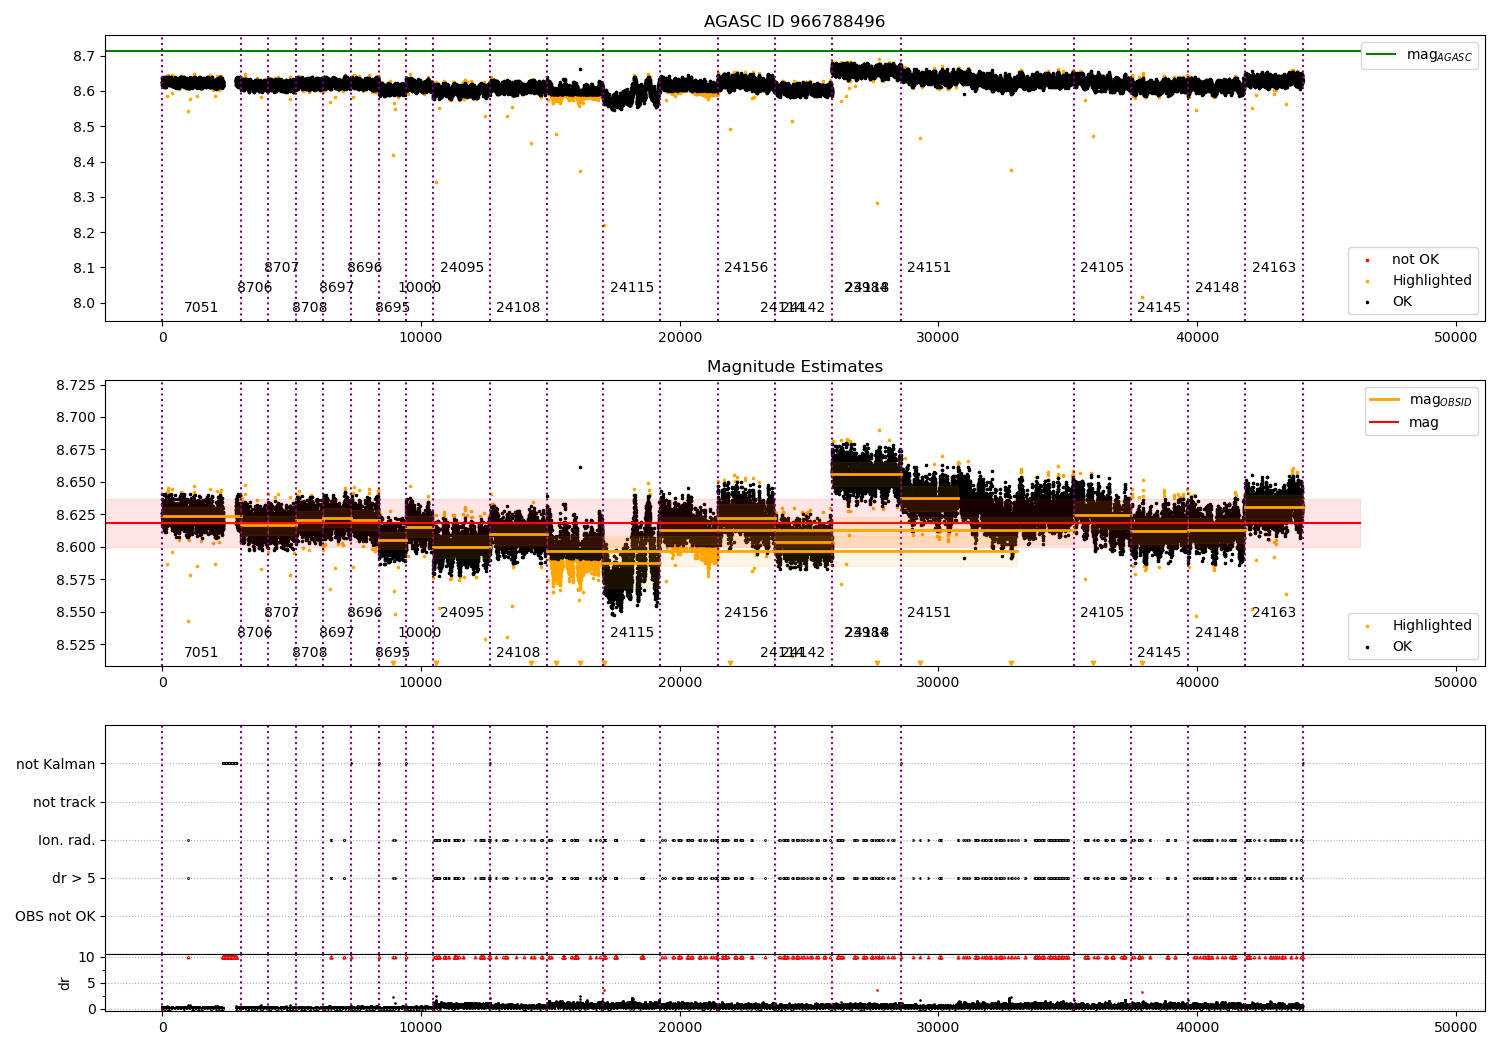Select 'OK' legend entry in Magnitude Estimates plot
This screenshot has height=1050, width=1500.
[1402, 647]
